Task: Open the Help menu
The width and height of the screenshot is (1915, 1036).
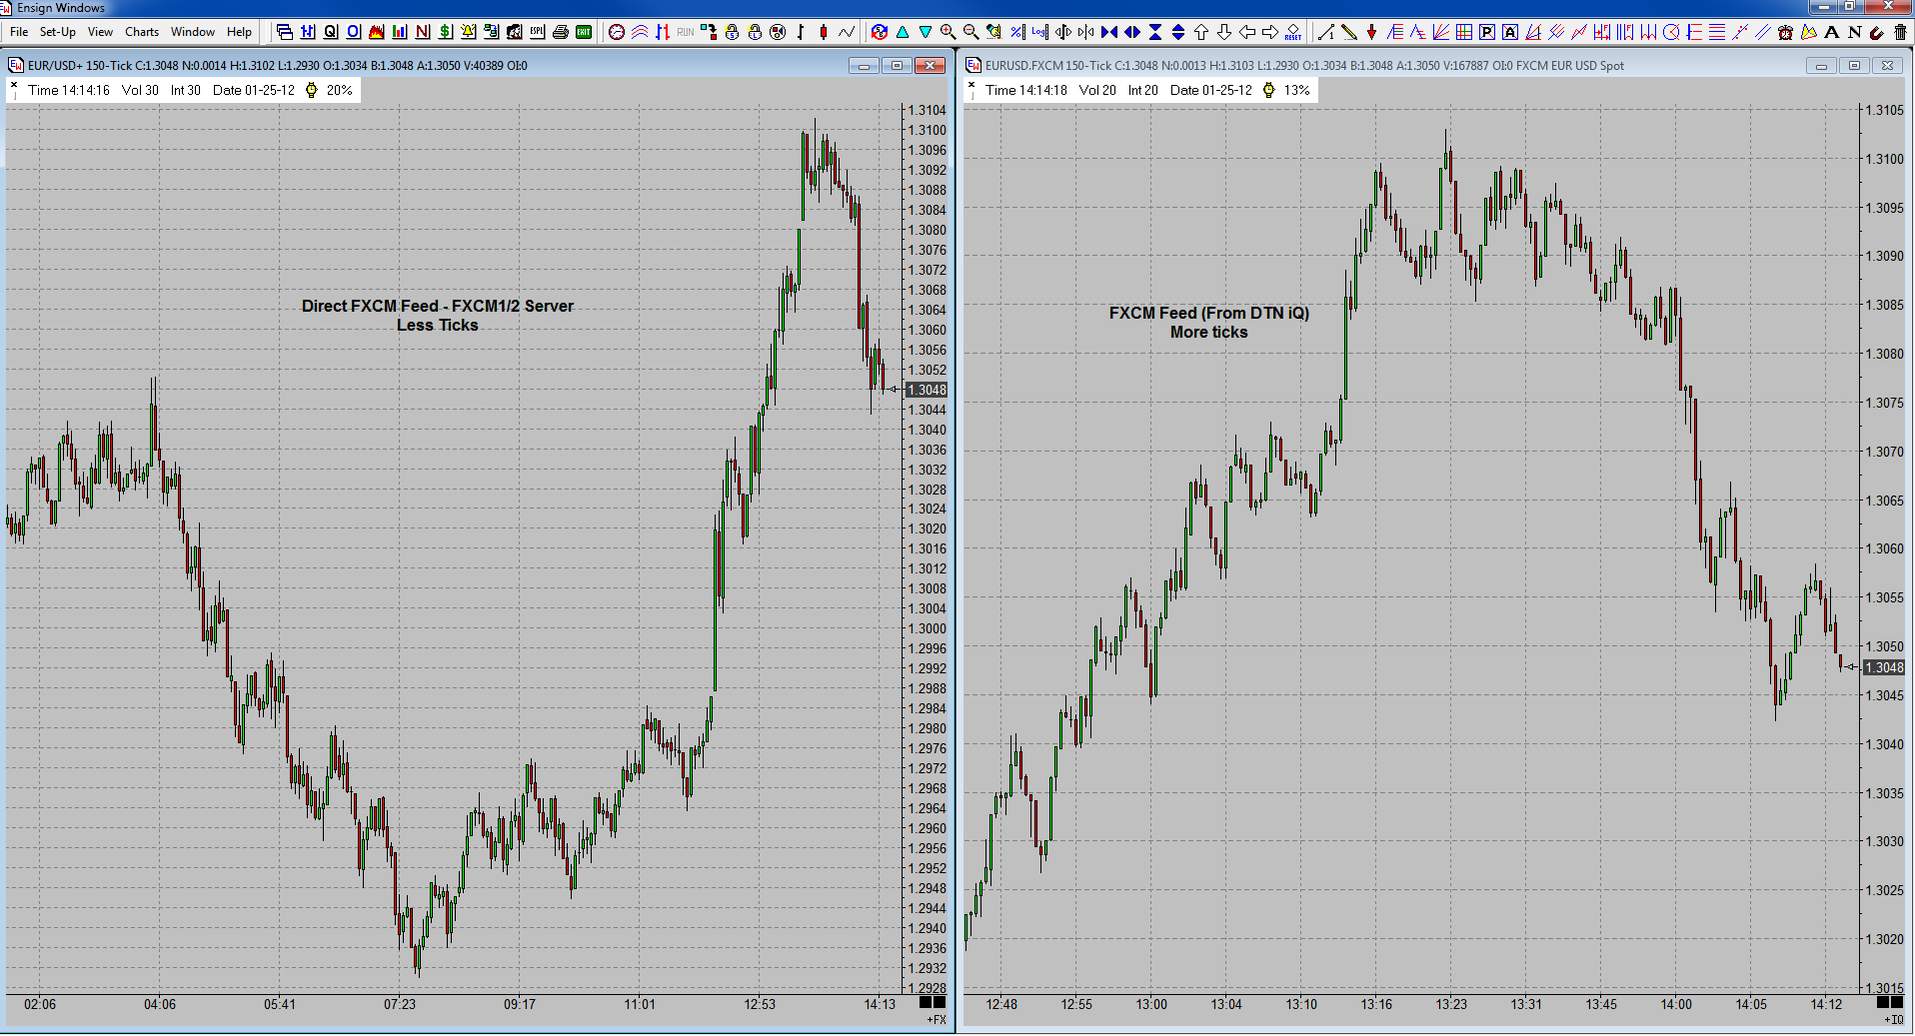Action: tap(239, 32)
